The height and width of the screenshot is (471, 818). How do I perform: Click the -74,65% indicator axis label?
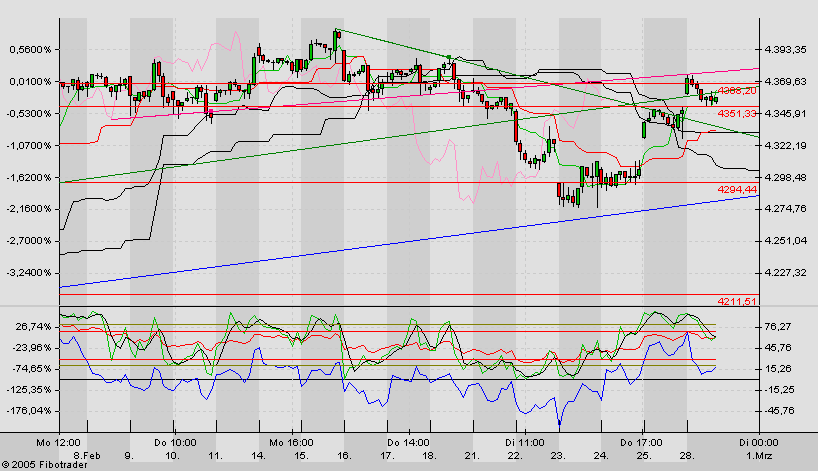32,369
